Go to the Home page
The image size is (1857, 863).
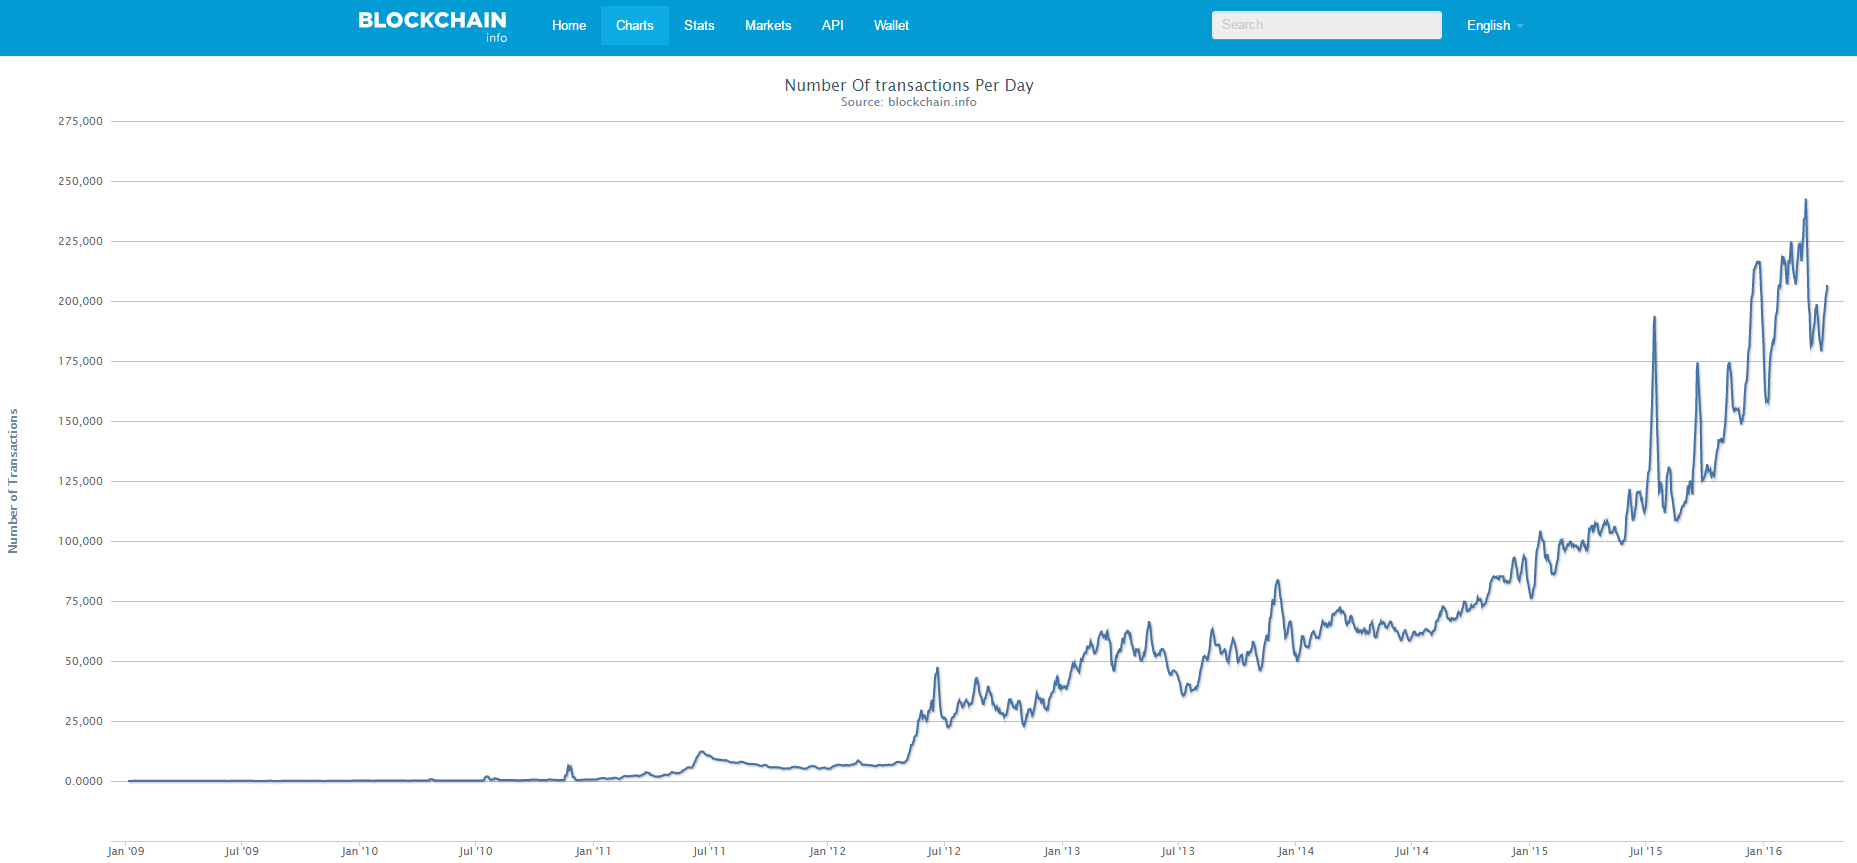pyautogui.click(x=569, y=26)
